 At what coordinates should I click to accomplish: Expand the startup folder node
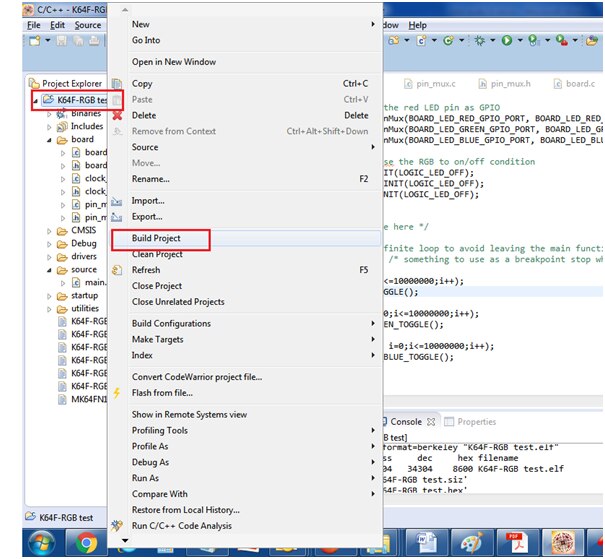pyautogui.click(x=49, y=296)
